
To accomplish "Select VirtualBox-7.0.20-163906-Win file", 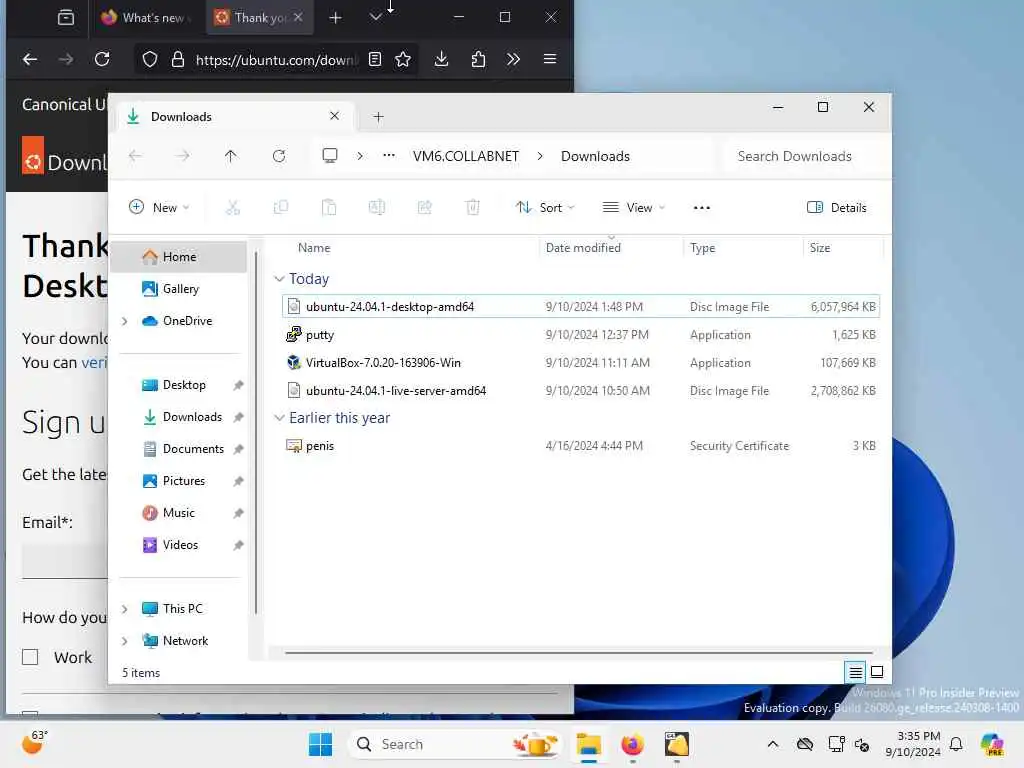I will click(x=581, y=362).
